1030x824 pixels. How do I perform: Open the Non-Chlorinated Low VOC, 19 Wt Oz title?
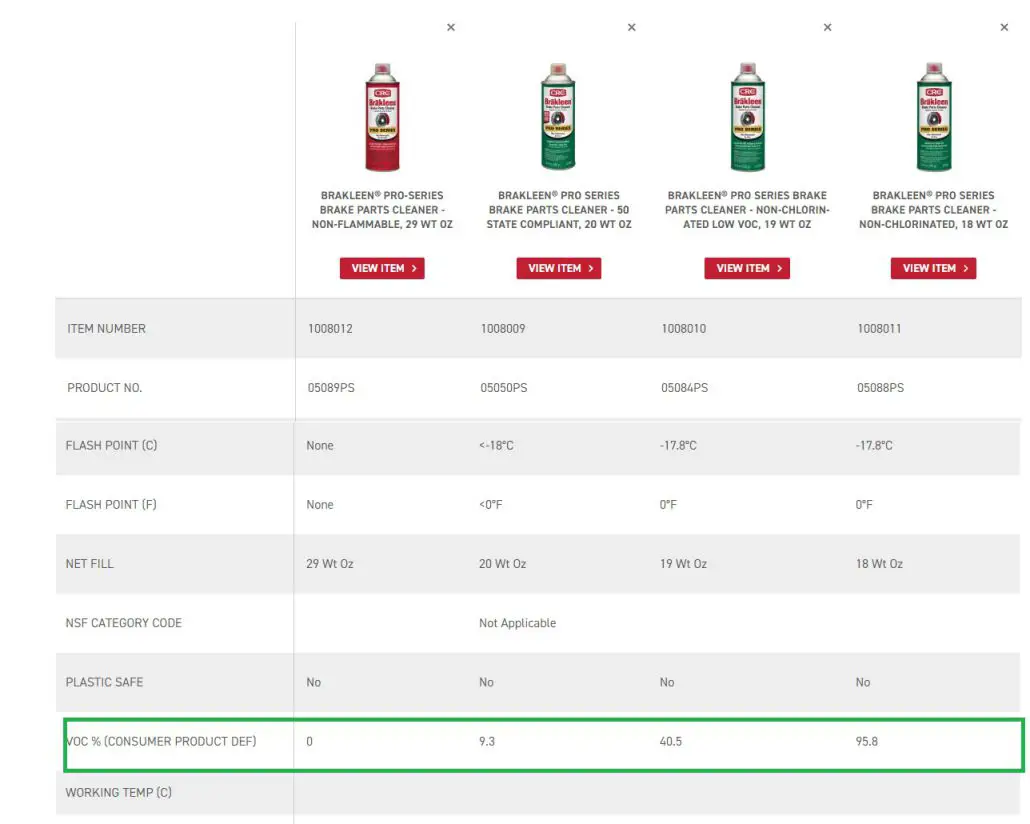point(747,210)
